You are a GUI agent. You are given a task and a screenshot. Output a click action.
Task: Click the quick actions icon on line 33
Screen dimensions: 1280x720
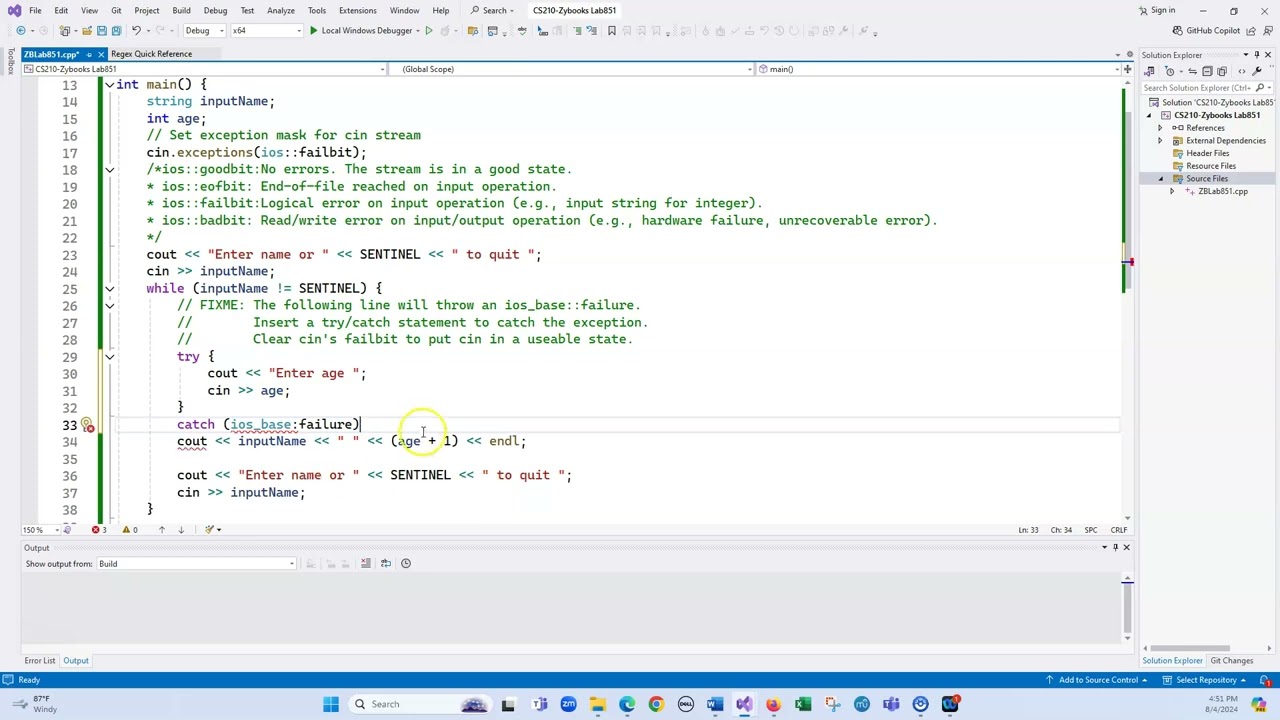(x=88, y=425)
